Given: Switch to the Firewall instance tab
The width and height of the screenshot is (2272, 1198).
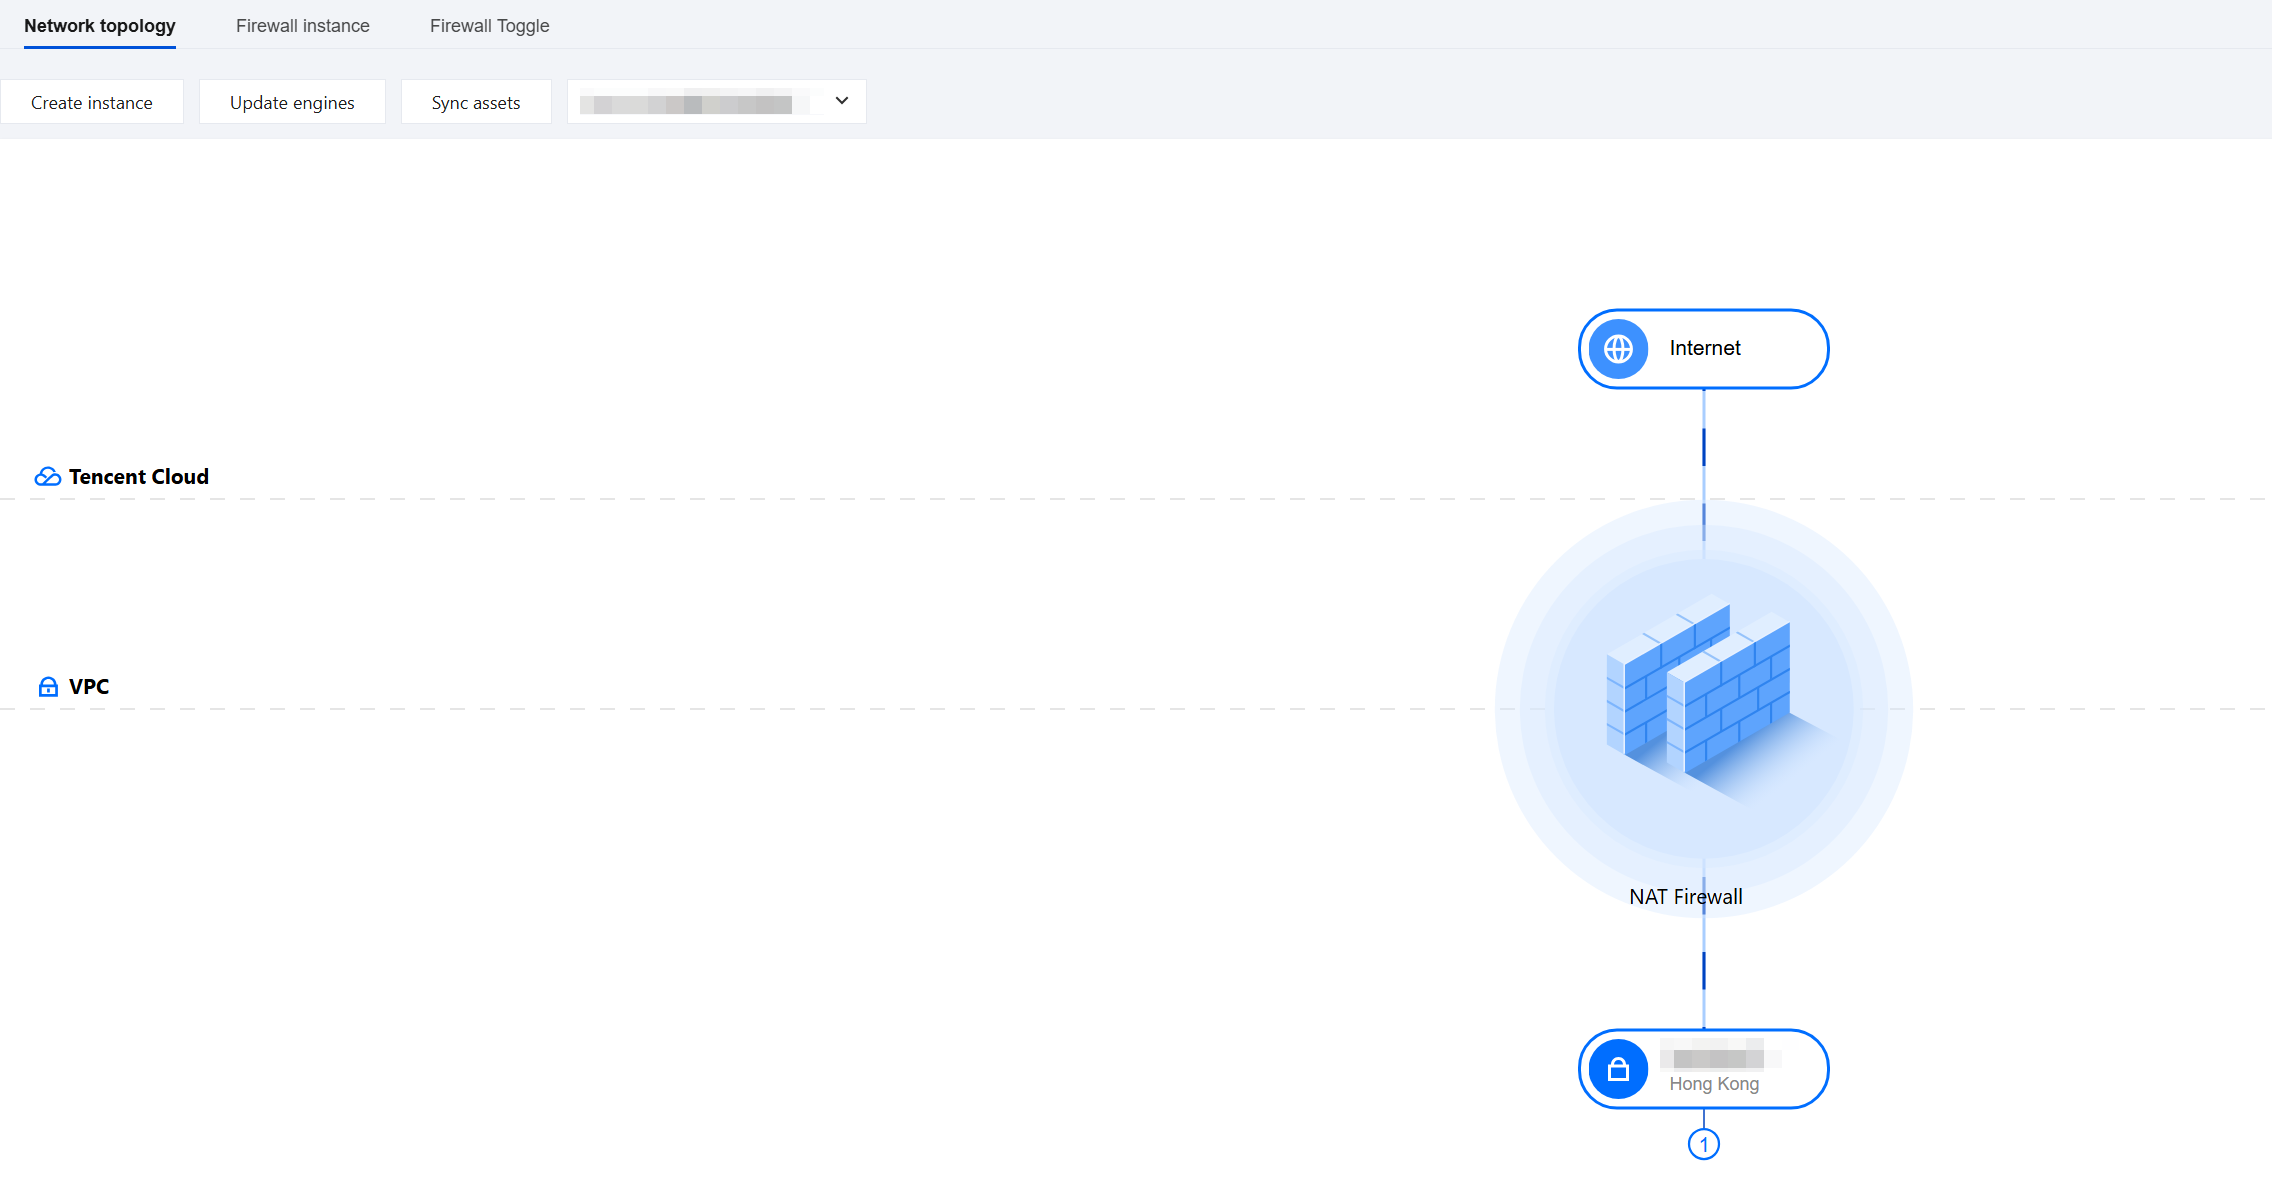Looking at the screenshot, I should click(303, 26).
